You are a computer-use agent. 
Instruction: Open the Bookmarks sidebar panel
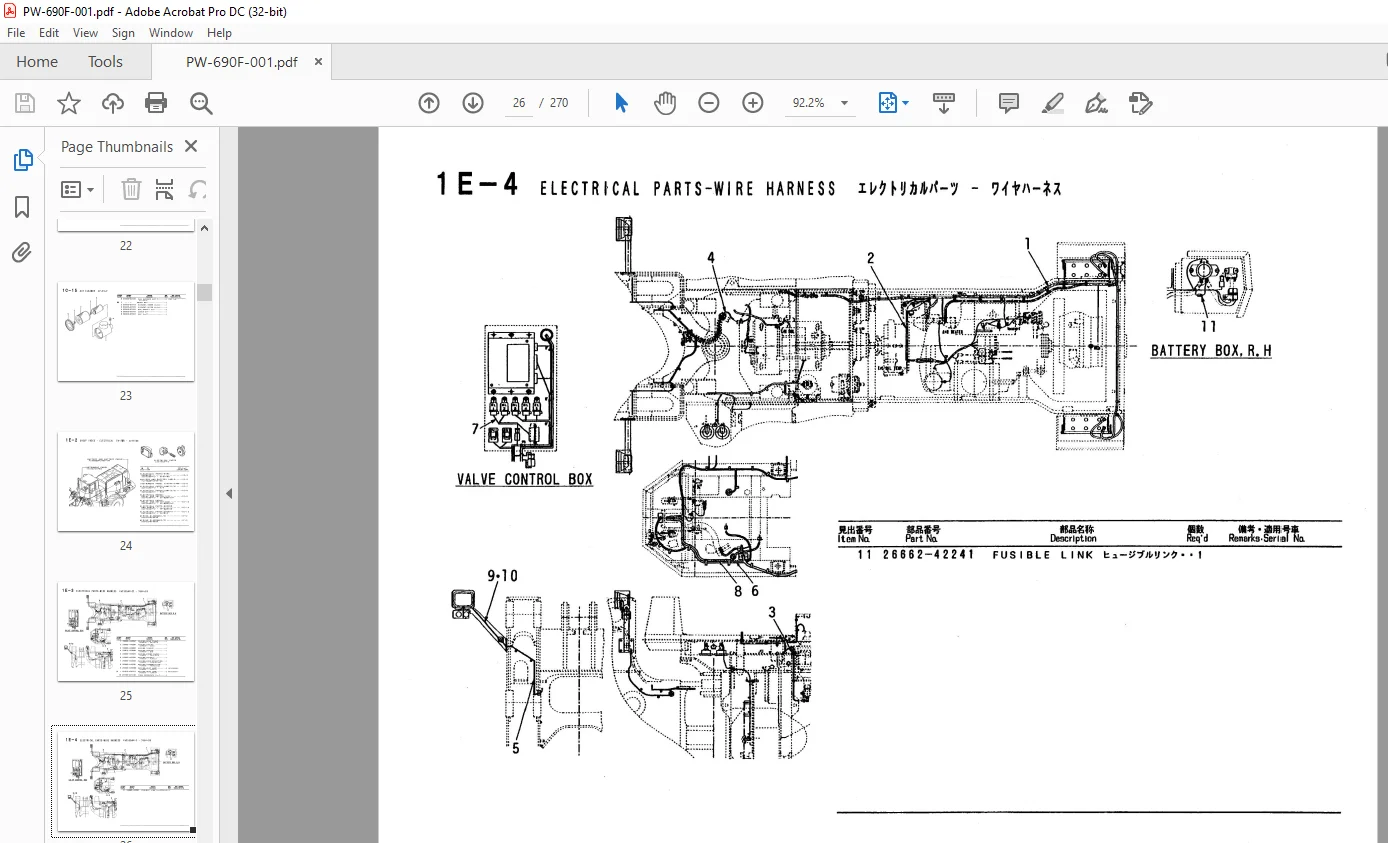(22, 207)
